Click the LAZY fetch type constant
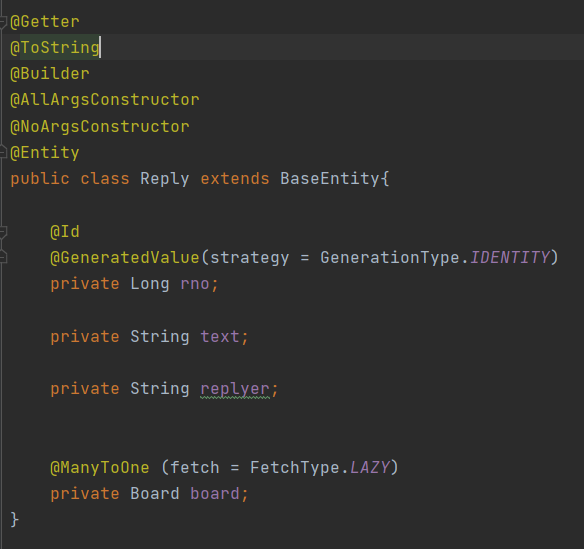The height and width of the screenshot is (549, 584). coord(370,467)
